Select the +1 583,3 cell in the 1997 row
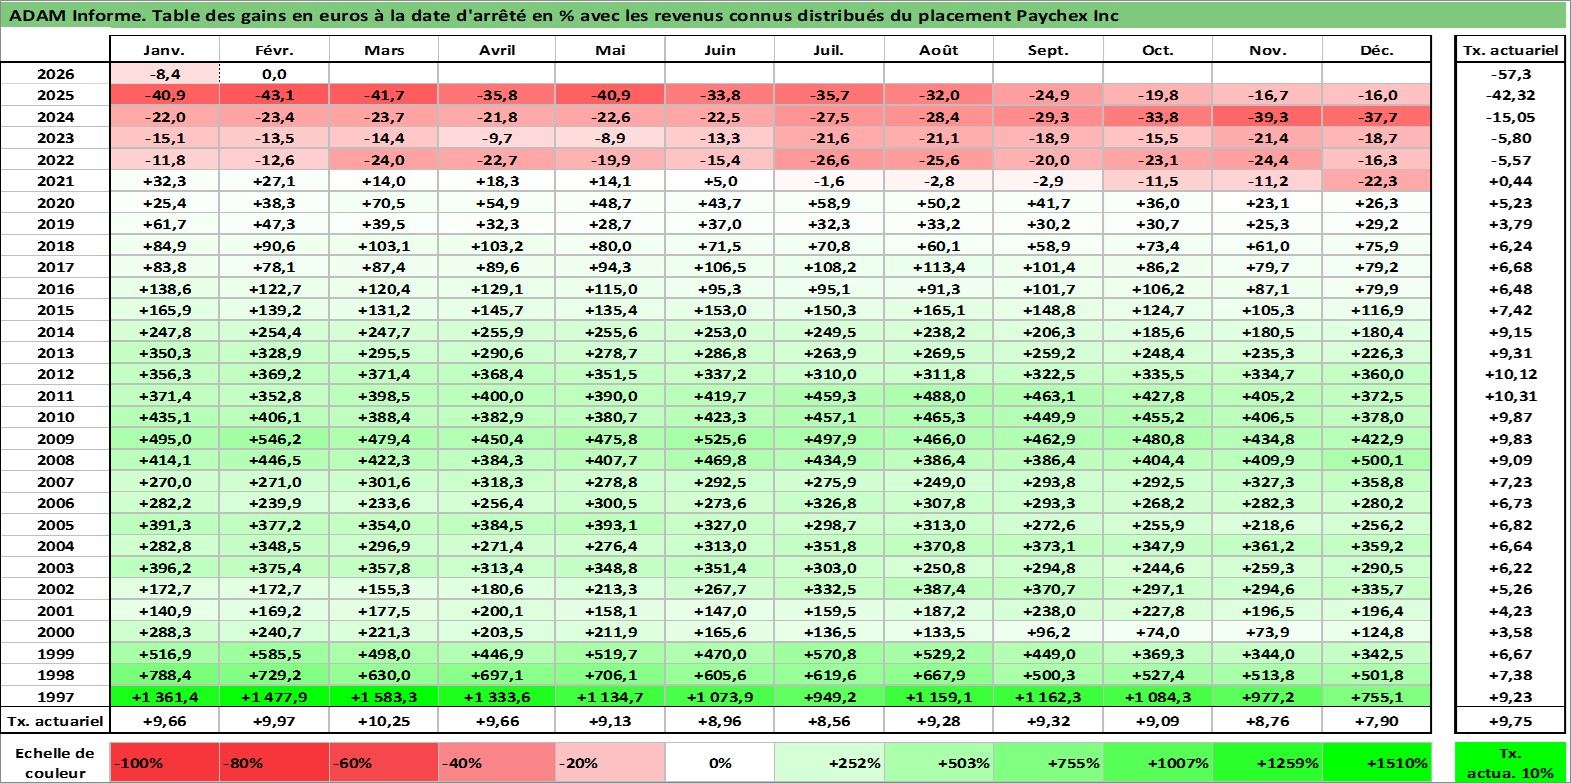Viewport: 1571px width, 783px height. pyautogui.click(x=383, y=697)
